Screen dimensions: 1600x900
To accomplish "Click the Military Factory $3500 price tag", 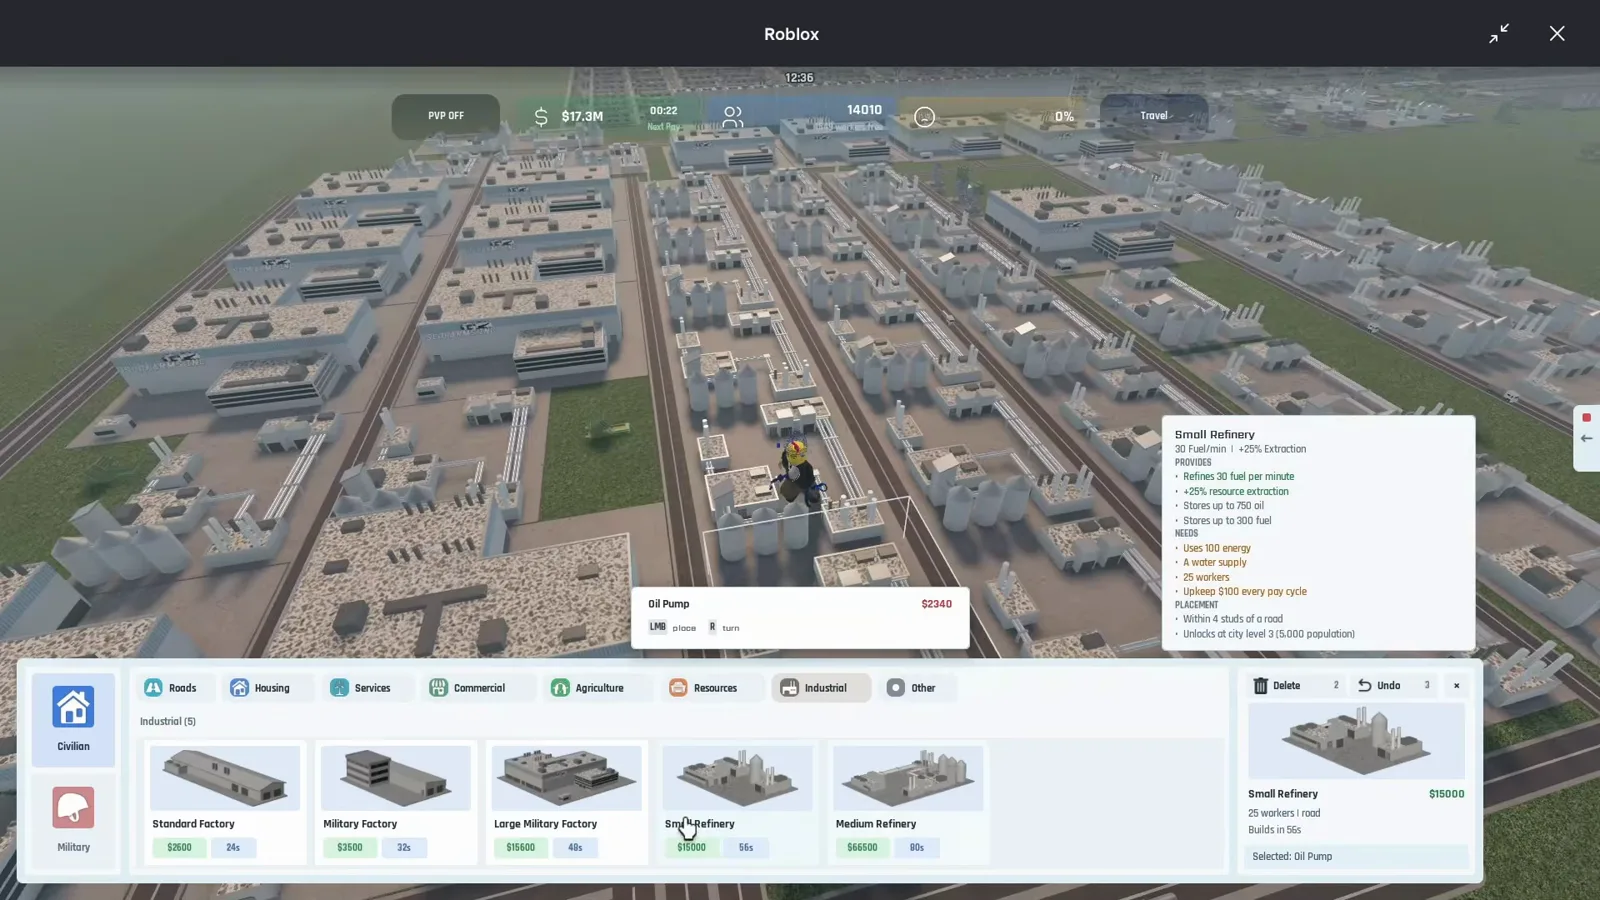I will (350, 847).
